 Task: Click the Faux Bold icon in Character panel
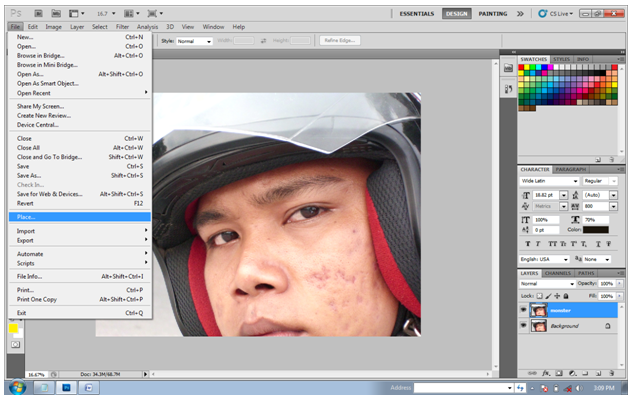click(527, 244)
